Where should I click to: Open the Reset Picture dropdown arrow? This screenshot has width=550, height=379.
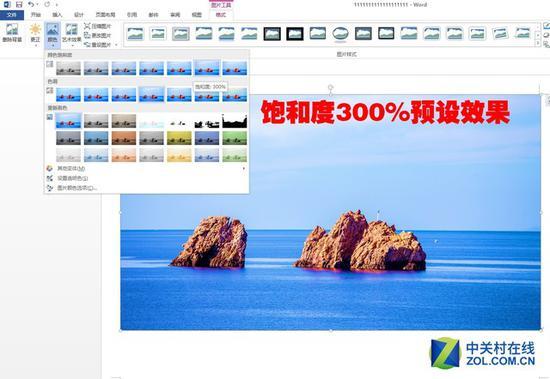point(116,45)
